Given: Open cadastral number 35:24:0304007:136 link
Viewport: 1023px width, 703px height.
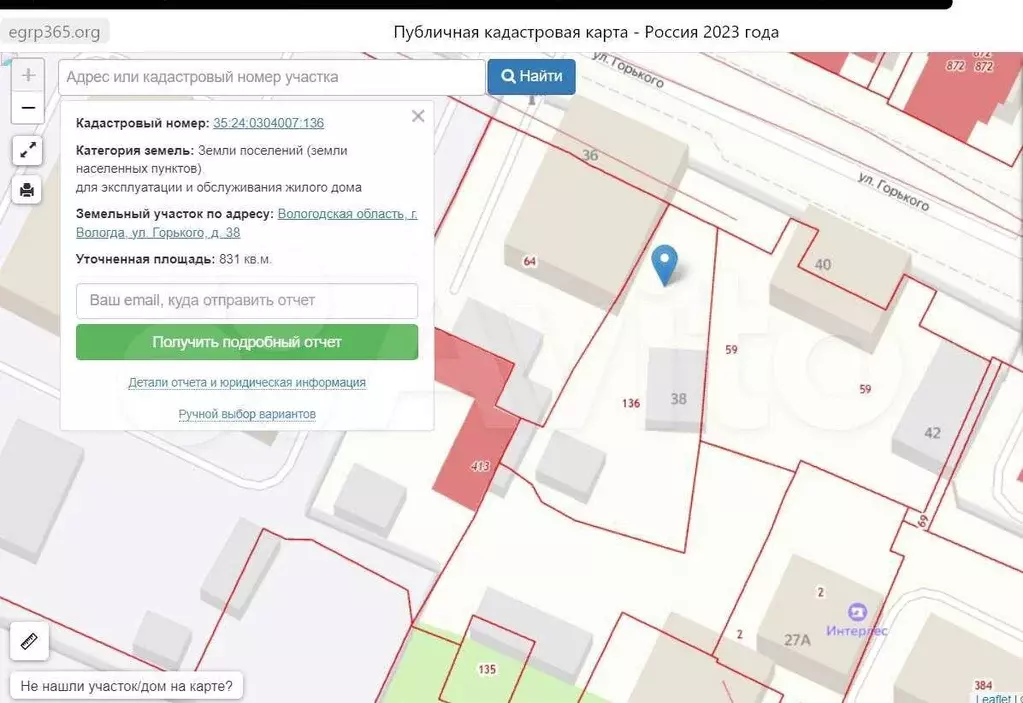Looking at the screenshot, I should pyautogui.click(x=268, y=123).
